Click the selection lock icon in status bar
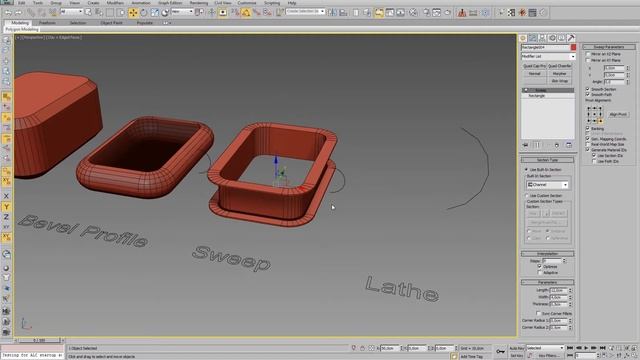The height and width of the screenshot is (360, 640). pos(362,348)
